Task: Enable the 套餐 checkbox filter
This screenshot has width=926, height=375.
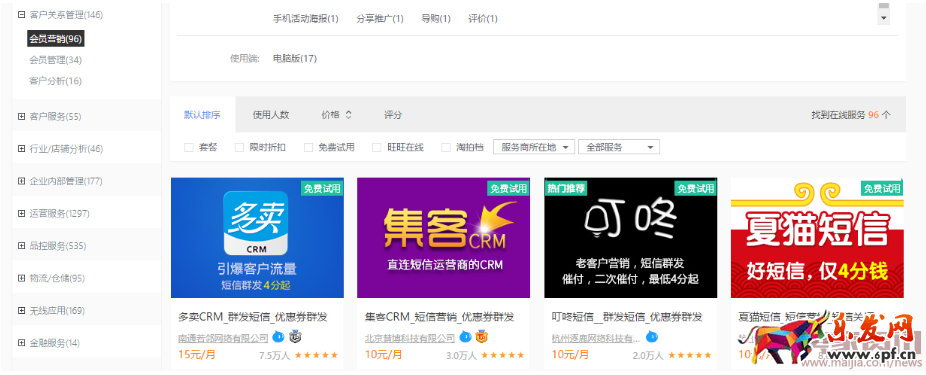Action: tap(189, 148)
